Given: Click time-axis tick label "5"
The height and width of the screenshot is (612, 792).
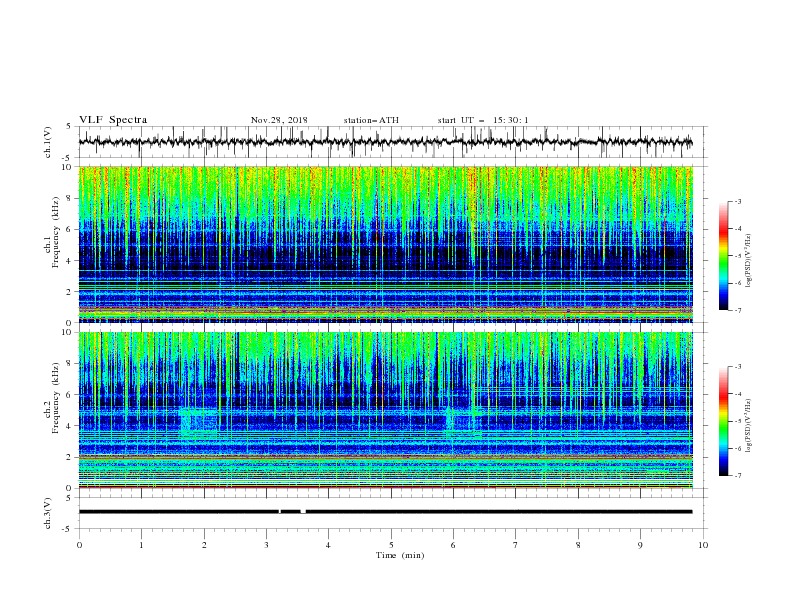Looking at the screenshot, I should coord(391,545).
